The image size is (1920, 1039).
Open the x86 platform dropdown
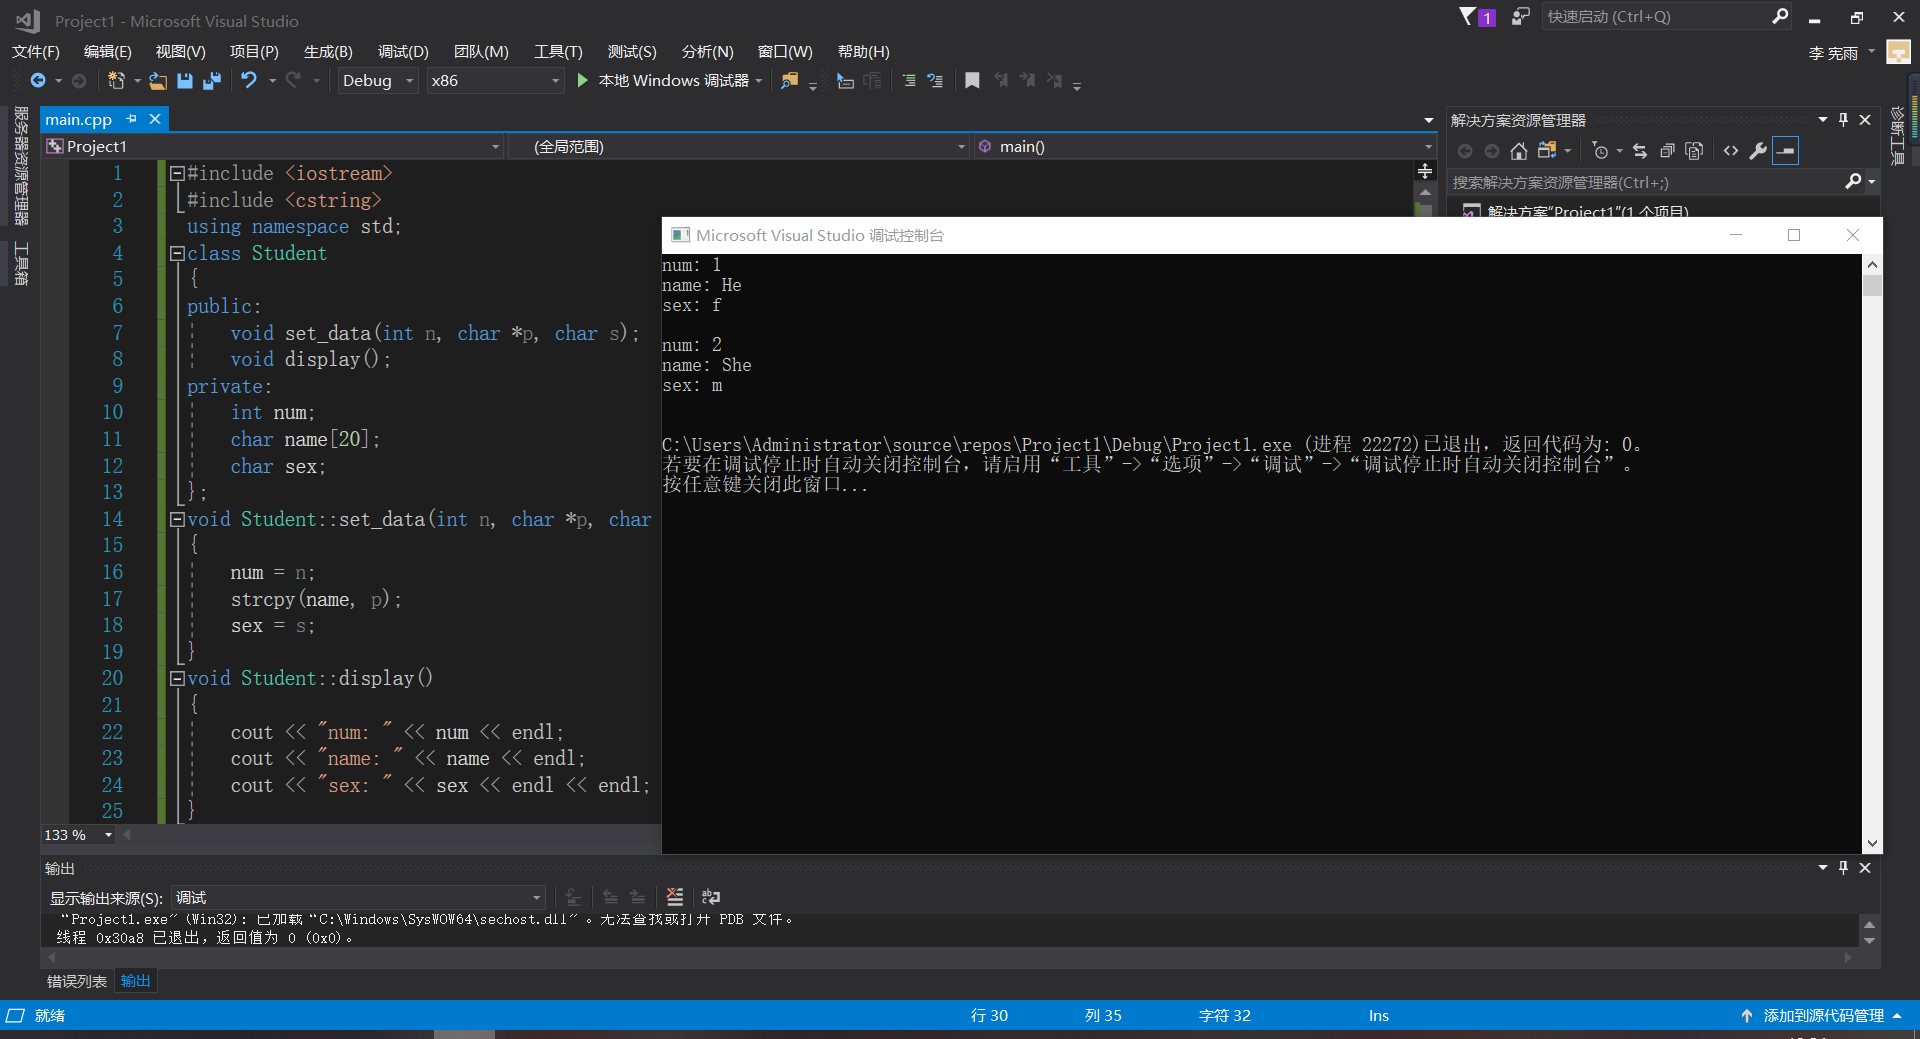[495, 81]
